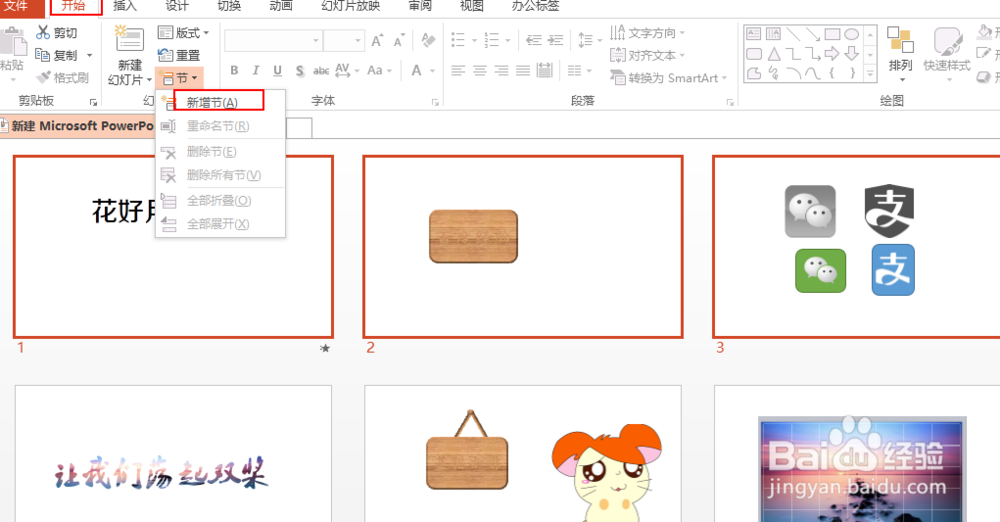Toggle Italic formatting

(x=256, y=70)
